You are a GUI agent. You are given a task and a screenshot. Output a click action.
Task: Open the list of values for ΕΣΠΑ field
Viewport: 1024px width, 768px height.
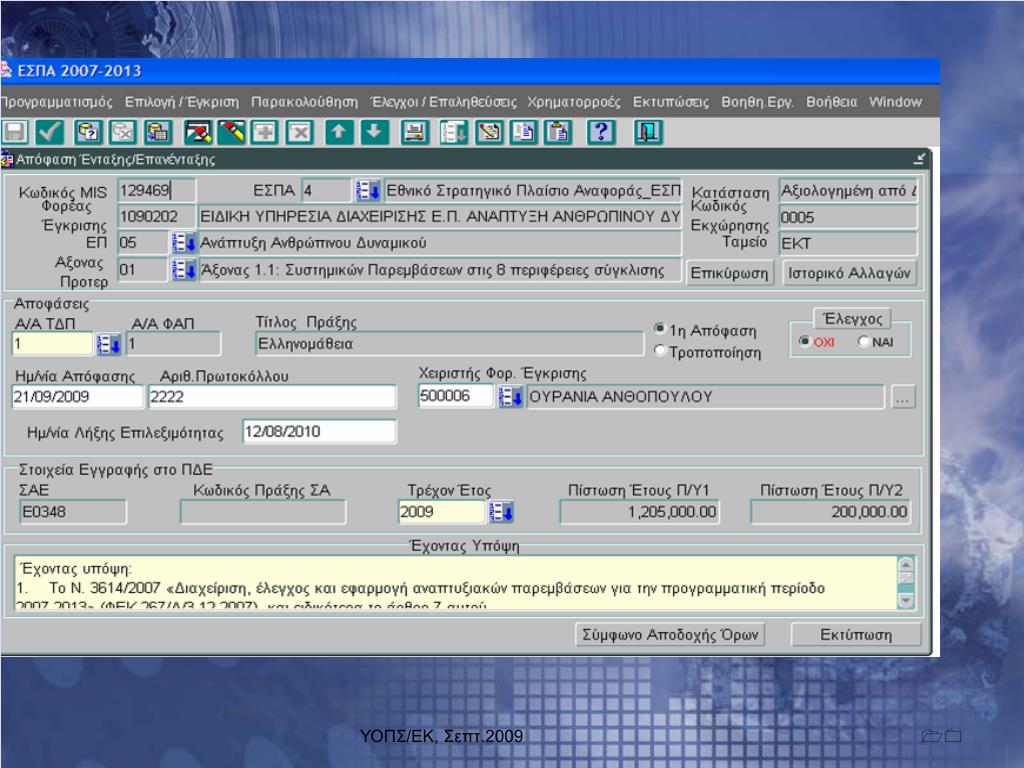(x=368, y=191)
